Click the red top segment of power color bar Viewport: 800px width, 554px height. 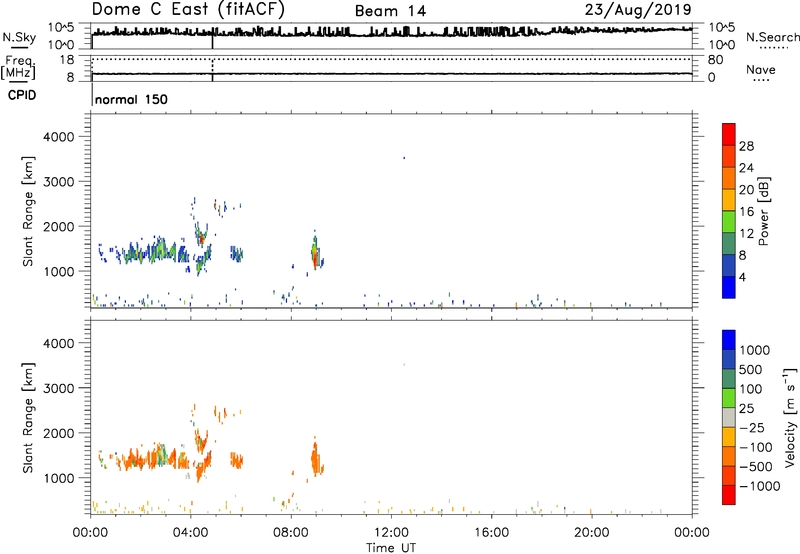pos(729,135)
